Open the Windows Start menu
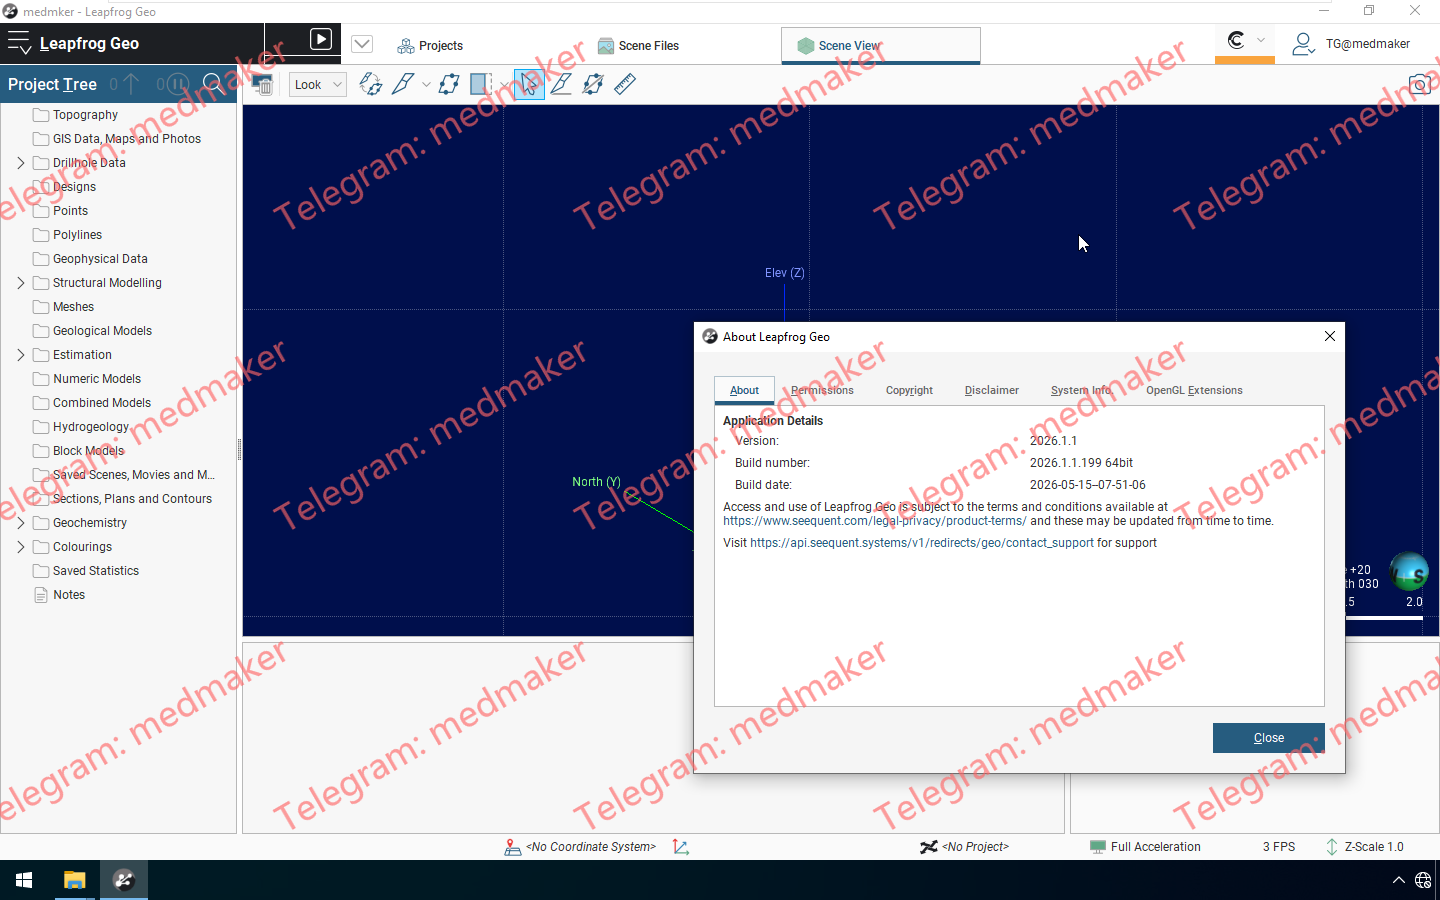 coord(24,880)
